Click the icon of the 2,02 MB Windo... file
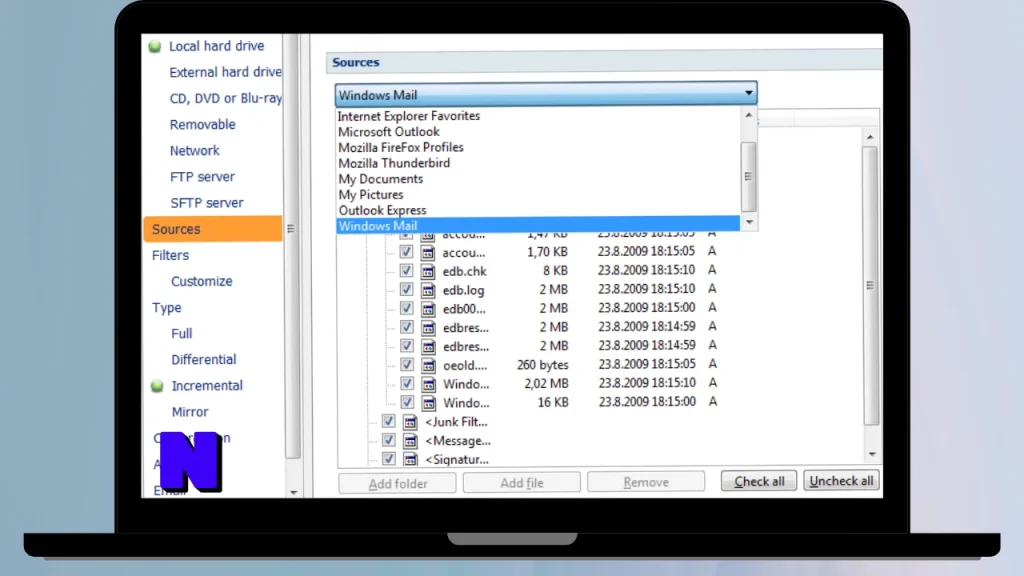 click(x=428, y=385)
